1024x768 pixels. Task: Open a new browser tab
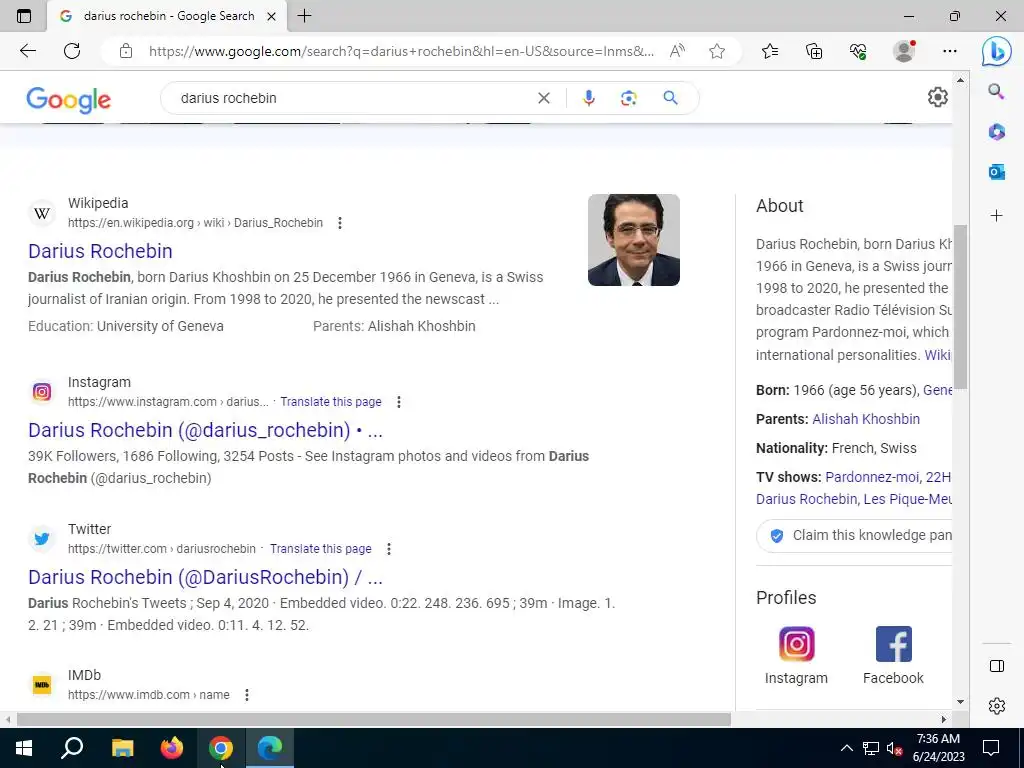tap(304, 16)
